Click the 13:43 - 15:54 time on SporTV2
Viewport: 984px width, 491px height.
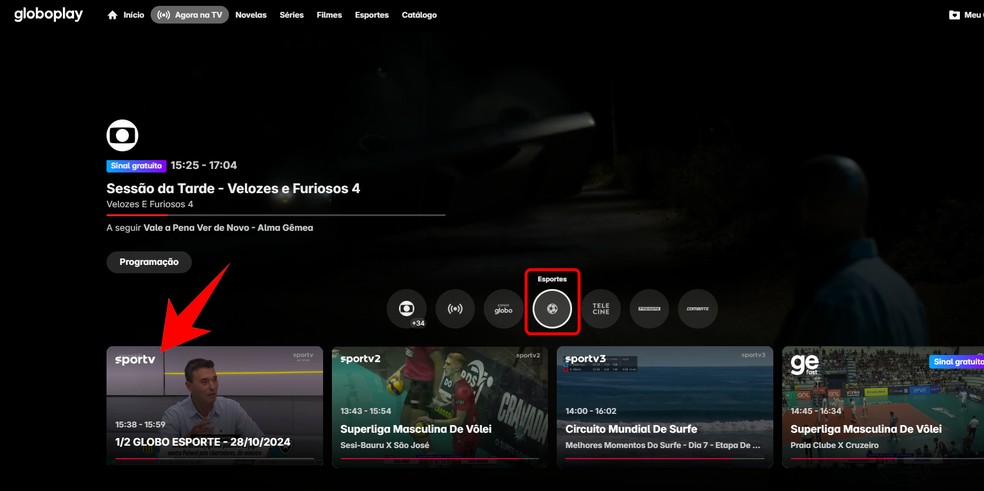(x=366, y=411)
